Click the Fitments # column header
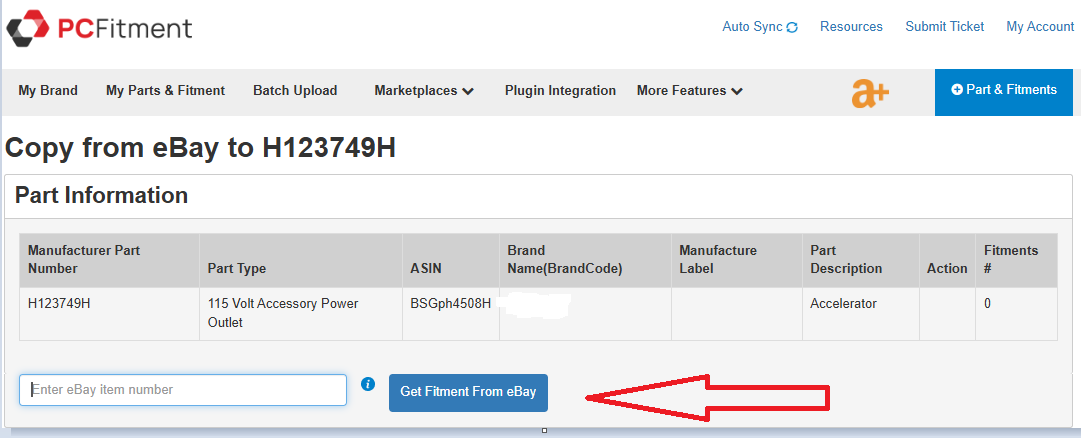 [1016, 260]
